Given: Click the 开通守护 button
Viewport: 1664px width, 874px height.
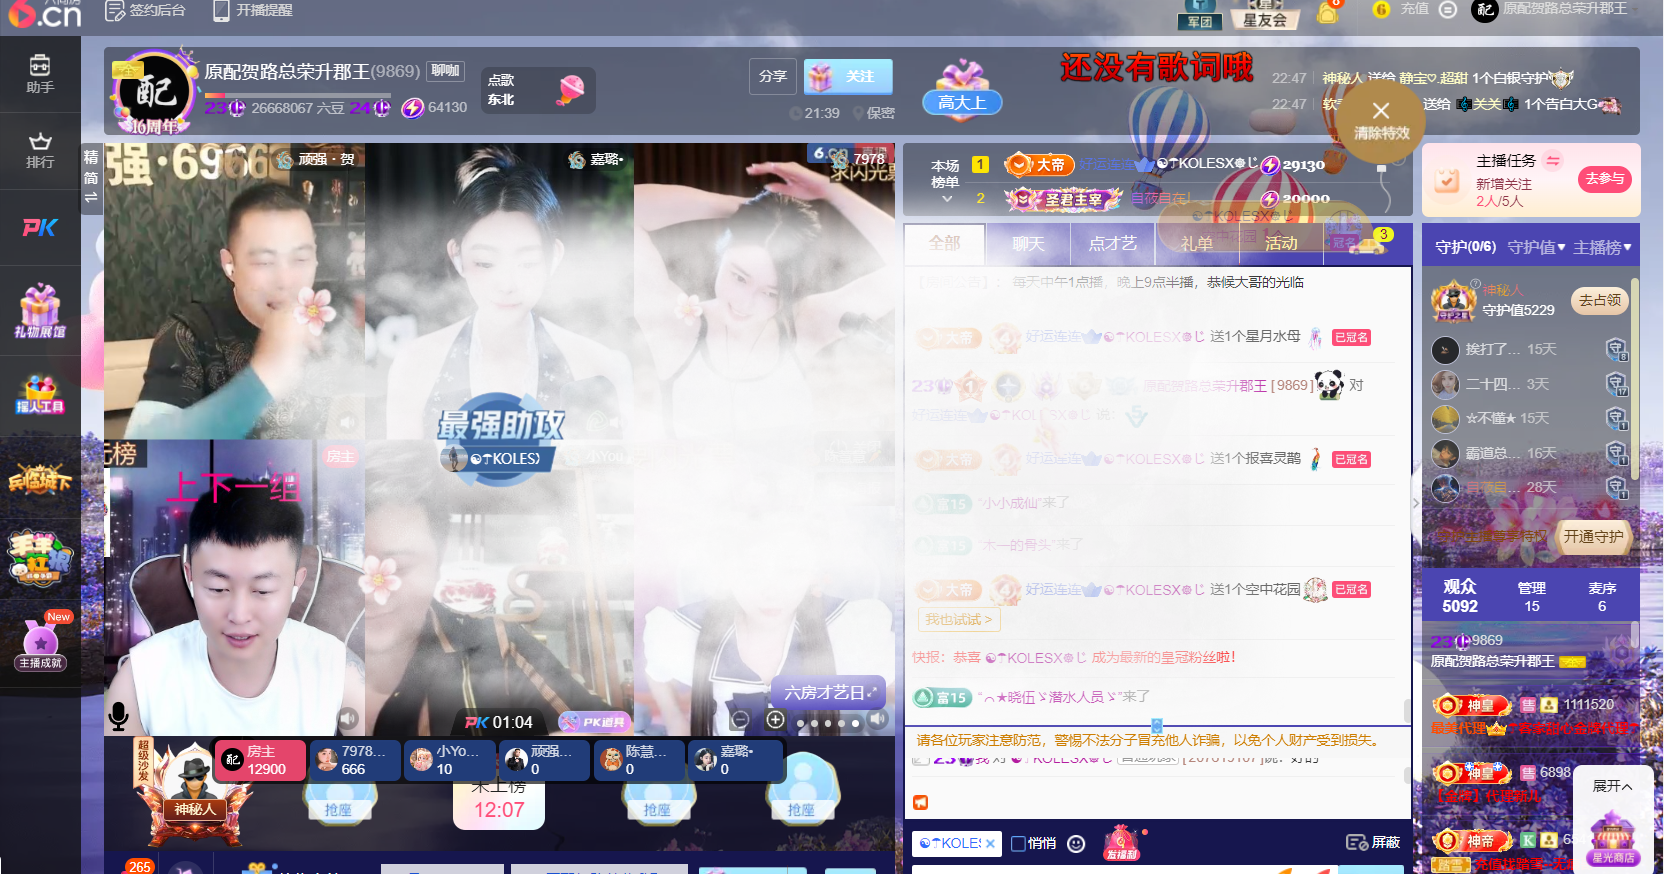Looking at the screenshot, I should pyautogui.click(x=1593, y=537).
